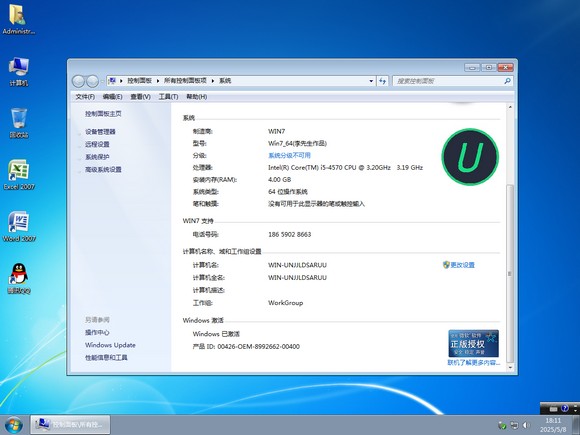This screenshot has height=435, width=580.
Task: Click the network tray icon
Action: click(x=514, y=425)
